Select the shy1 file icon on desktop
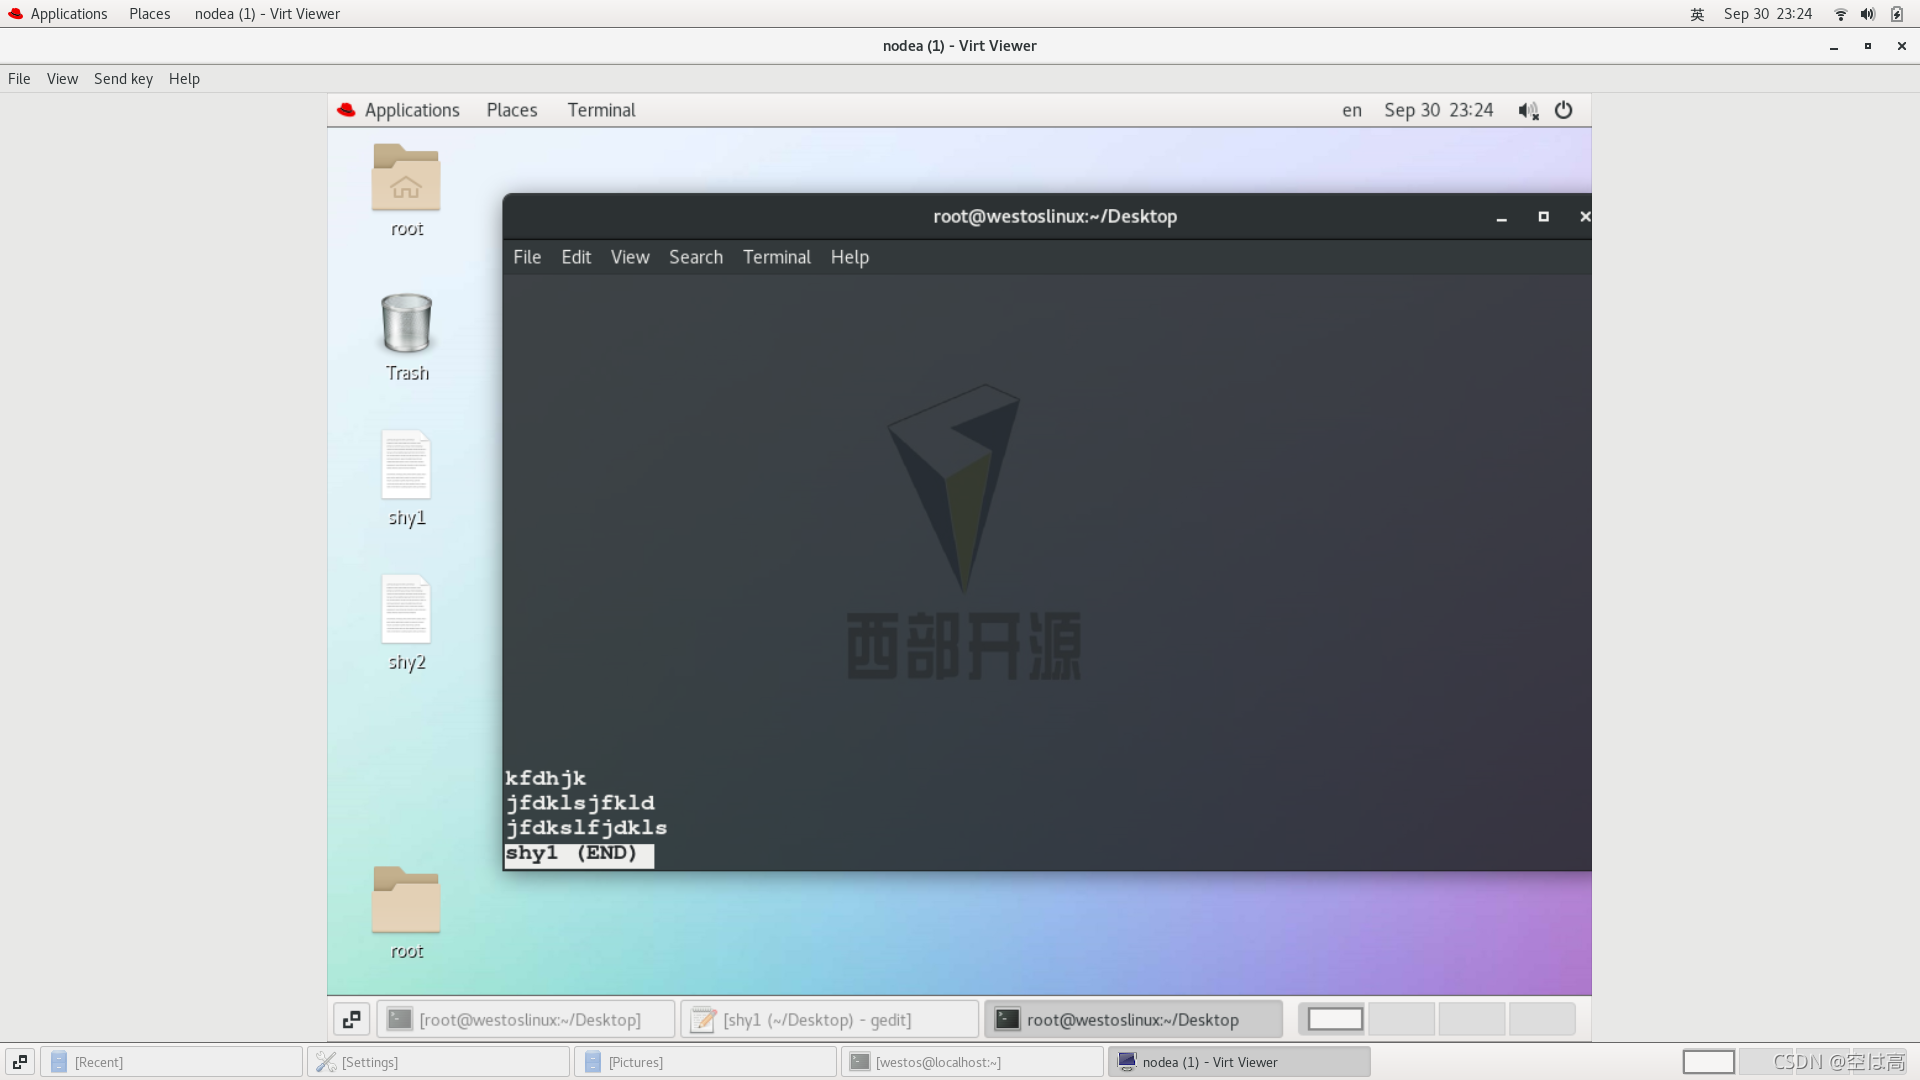The image size is (1920, 1080). [x=406, y=464]
